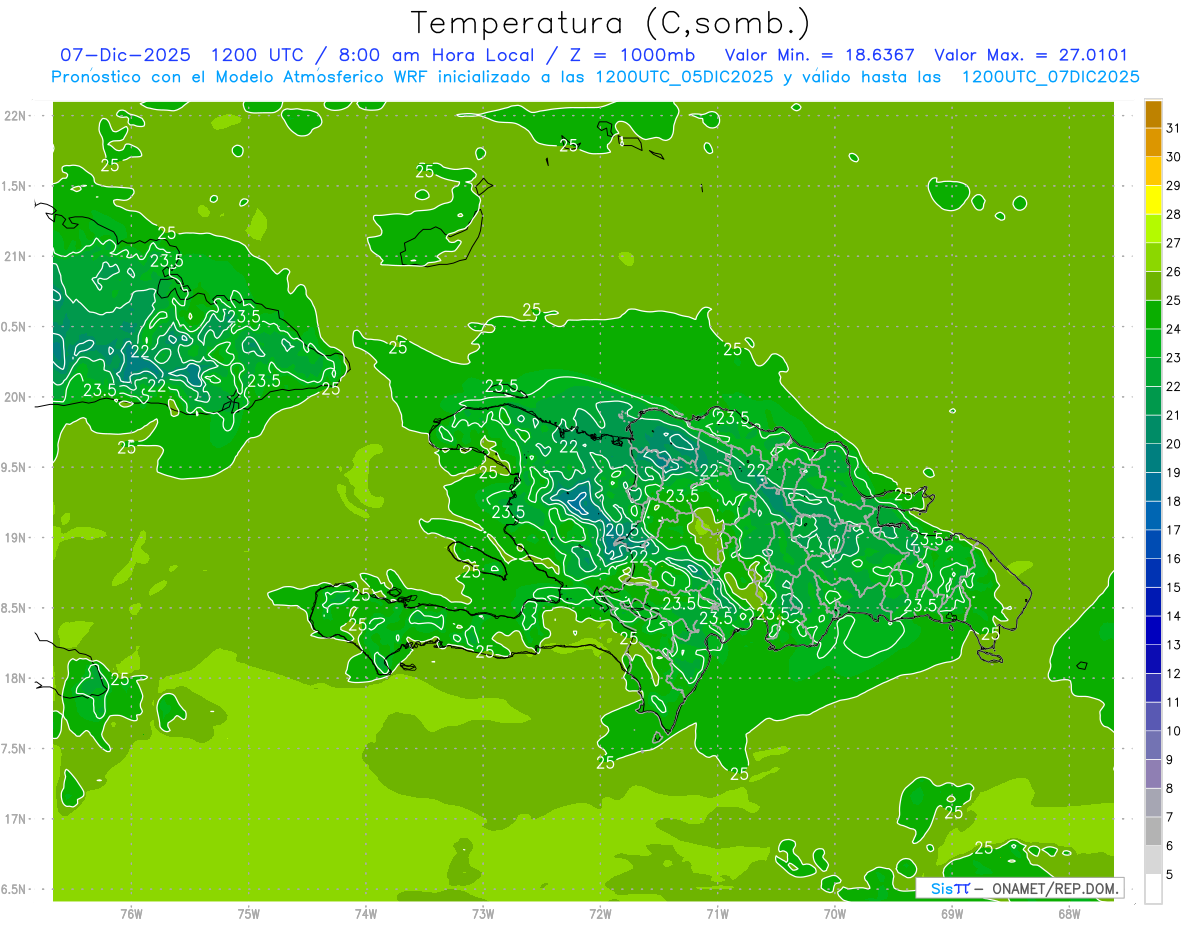1200x927 pixels.
Task: Click the '17N' latitude axis label
Action: (16, 819)
